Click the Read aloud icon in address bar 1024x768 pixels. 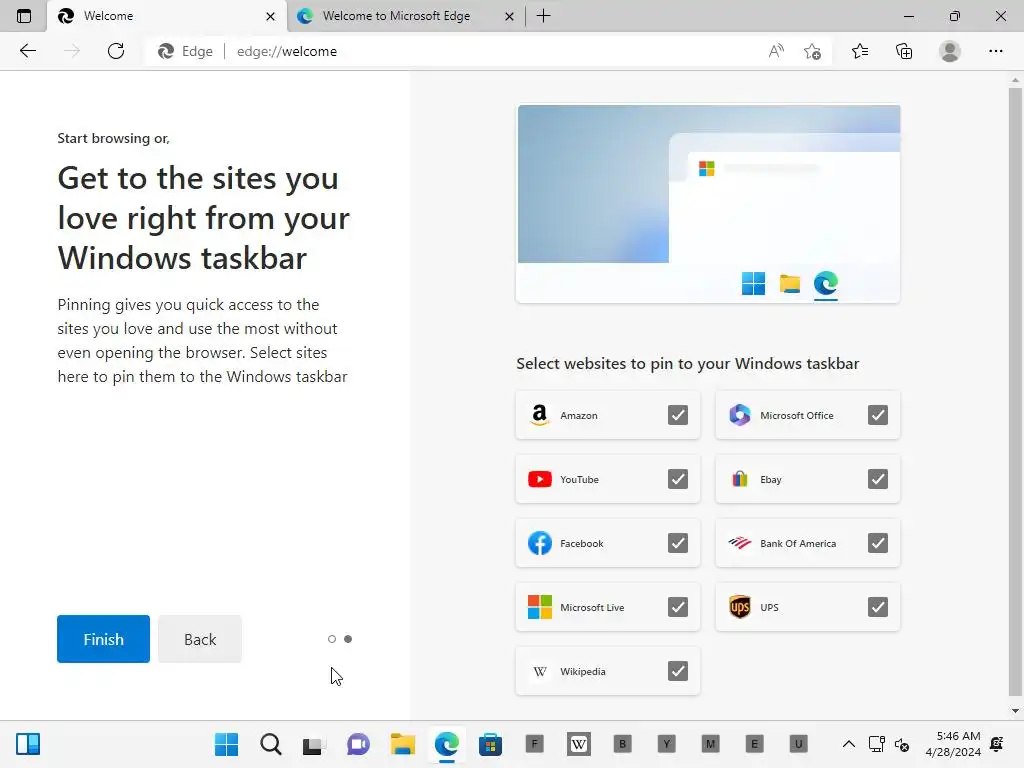tap(776, 51)
